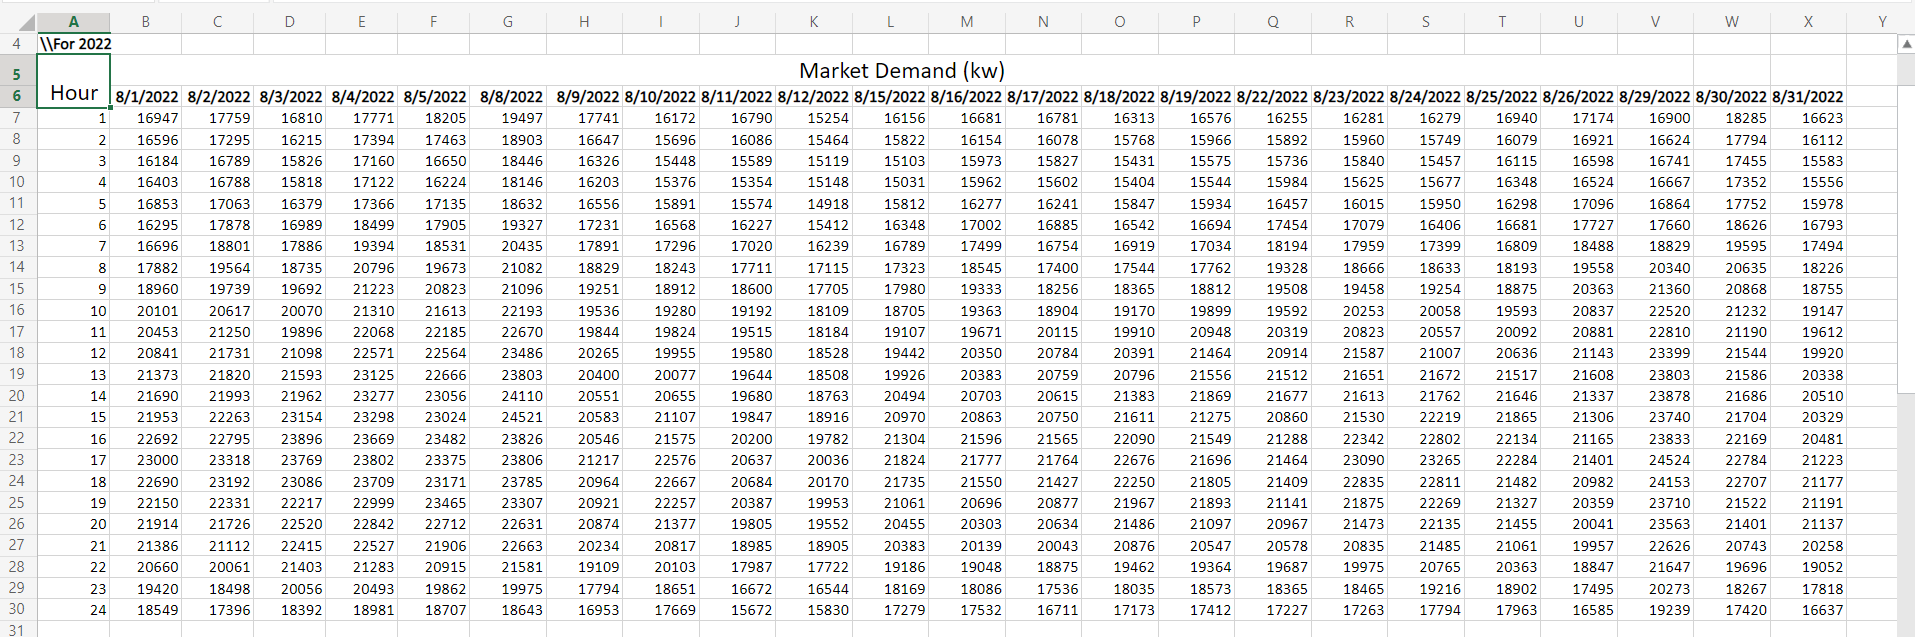Click cell 14918 under 8/12/2022

814,204
